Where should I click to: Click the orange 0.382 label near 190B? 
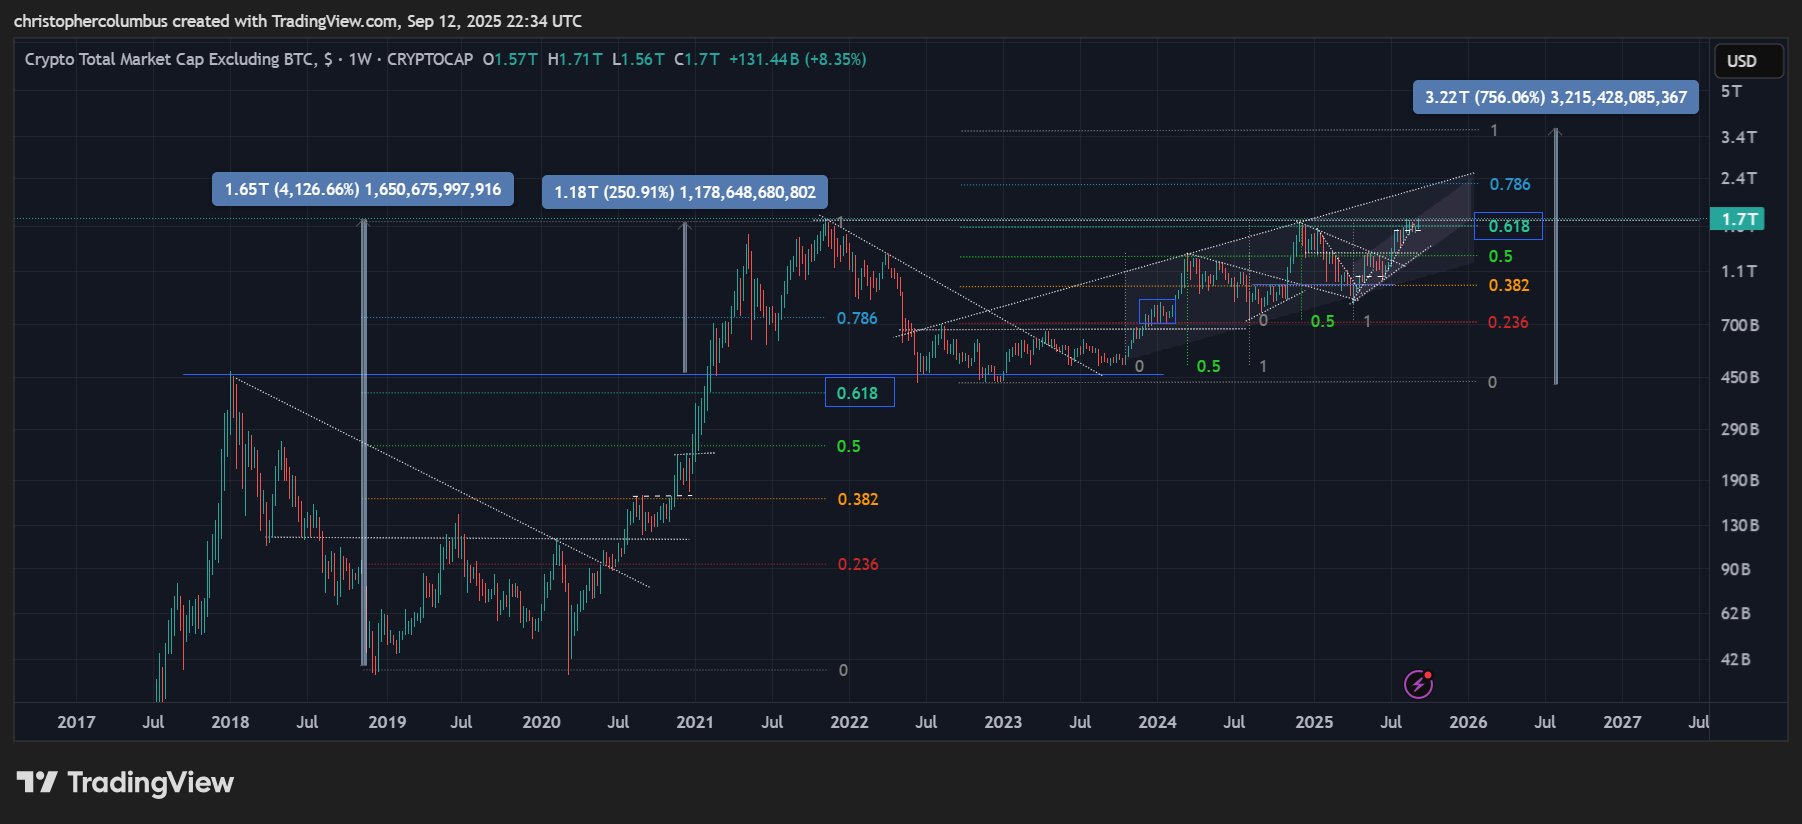point(857,499)
